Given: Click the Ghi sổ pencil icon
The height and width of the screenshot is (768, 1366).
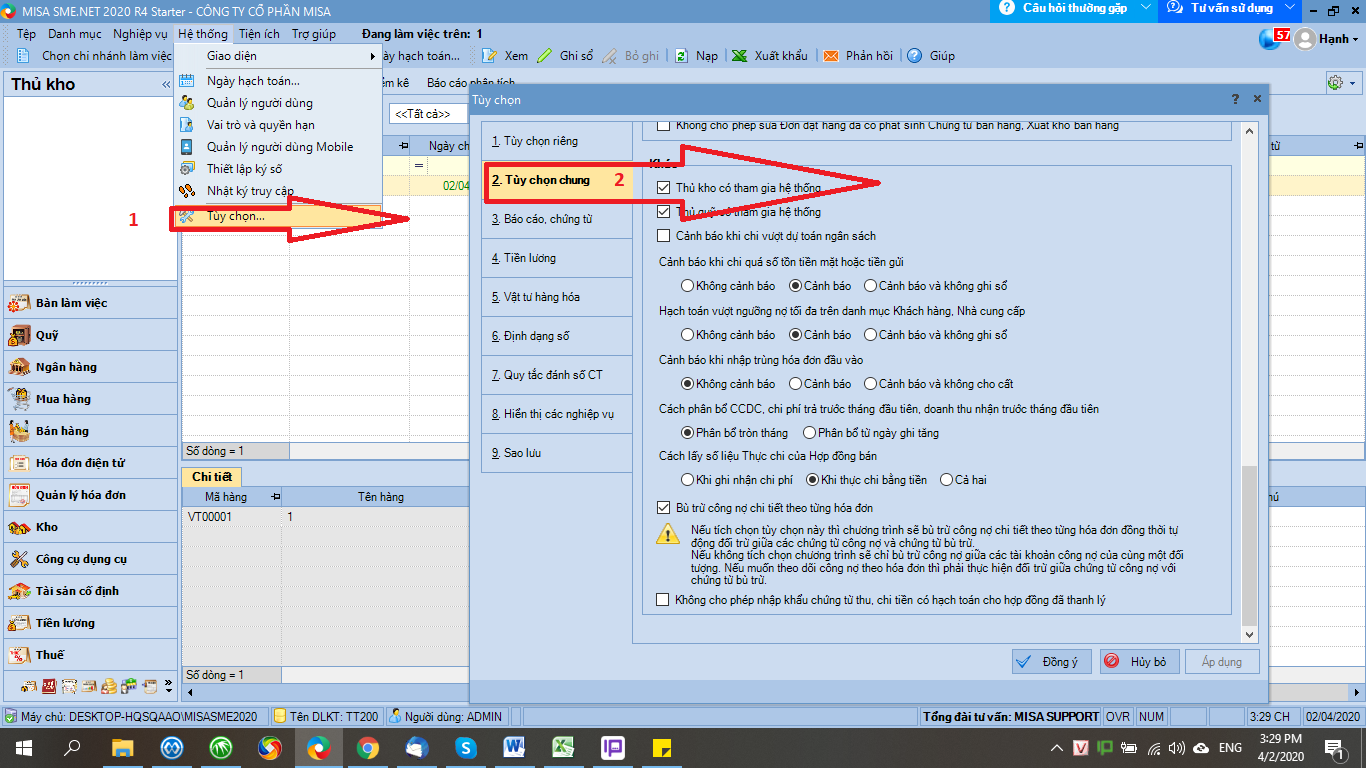Looking at the screenshot, I should (x=544, y=56).
